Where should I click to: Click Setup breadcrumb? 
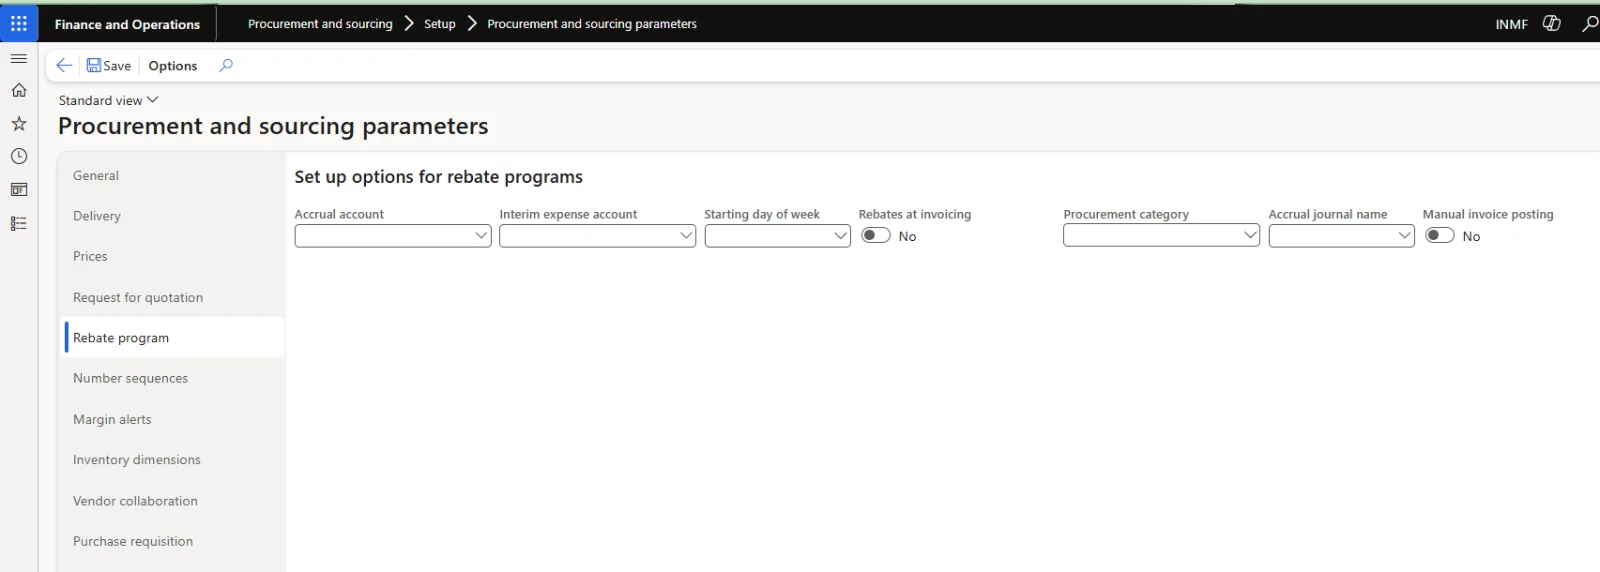pyautogui.click(x=439, y=24)
